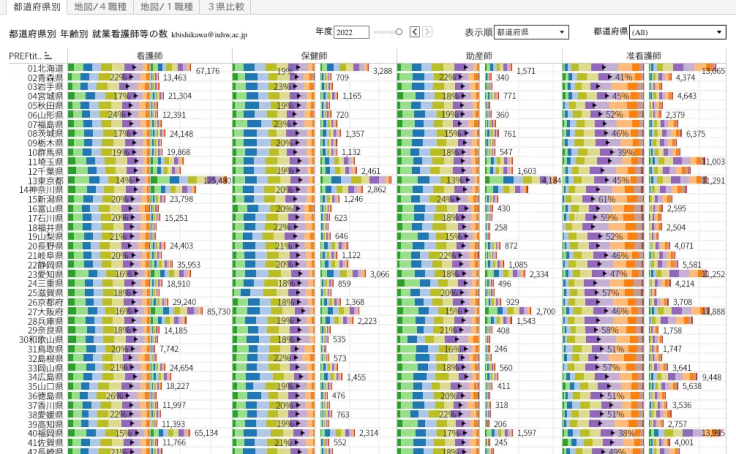Select the 13東京都 row label
Image resolution: width=736 pixels, height=454 pixels.
pos(45,180)
